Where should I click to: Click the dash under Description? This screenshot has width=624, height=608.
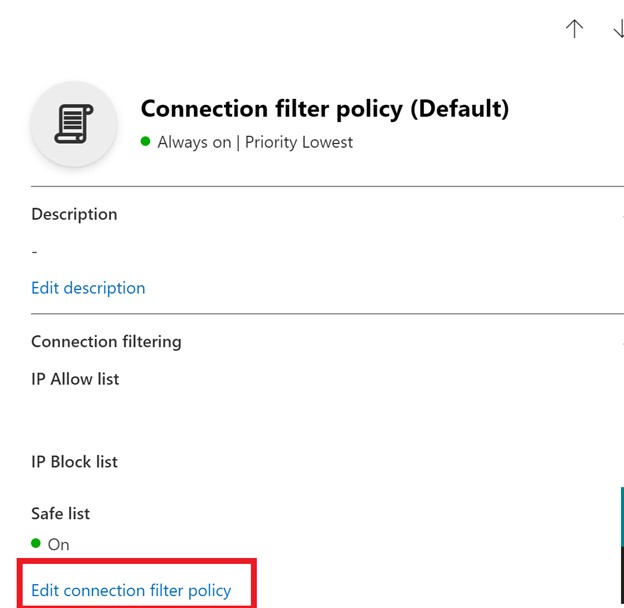[x=34, y=252]
